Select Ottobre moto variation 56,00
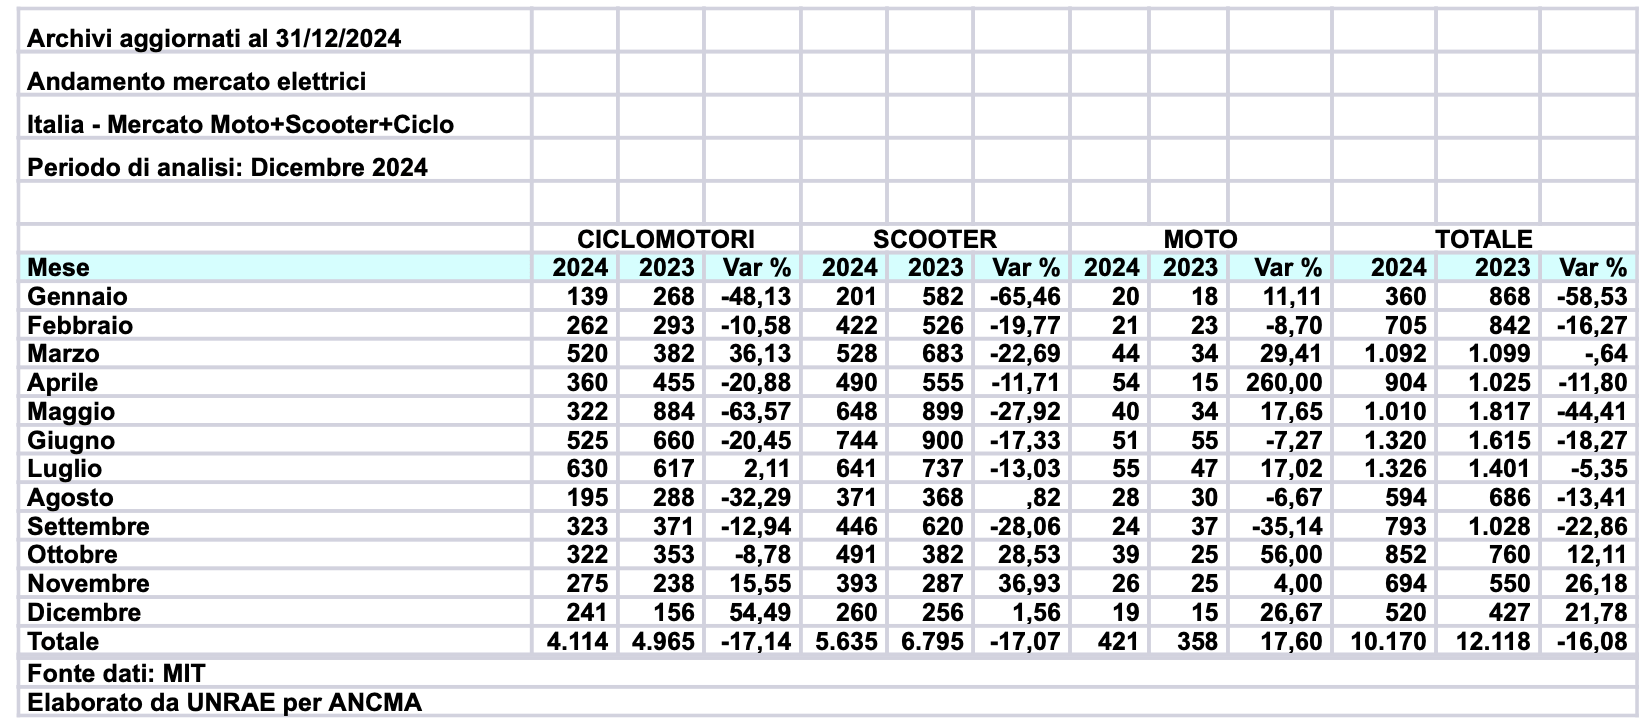 [1291, 555]
